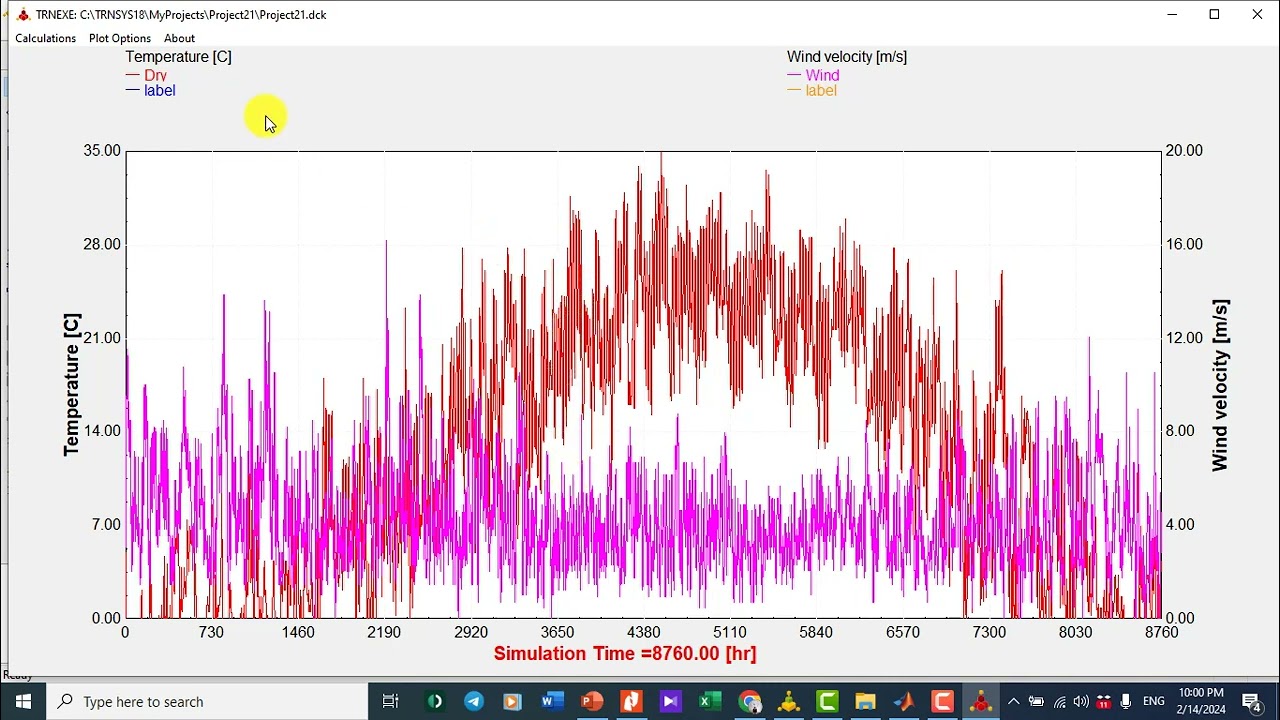Open the clock showing 10:00 PM

1200,701
